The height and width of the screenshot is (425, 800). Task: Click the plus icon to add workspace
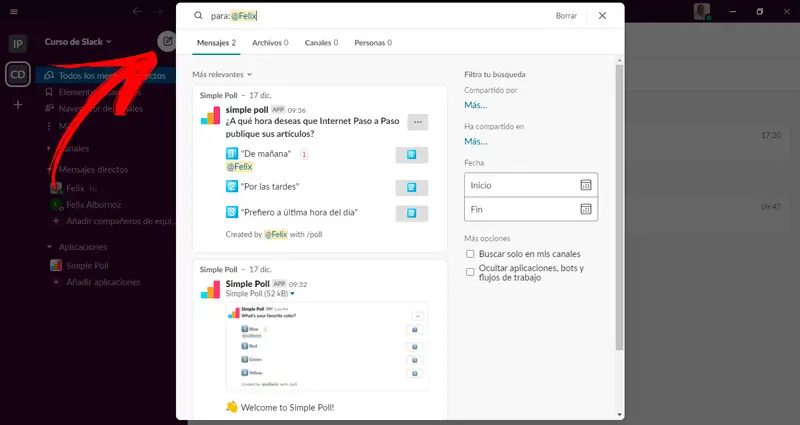[18, 105]
